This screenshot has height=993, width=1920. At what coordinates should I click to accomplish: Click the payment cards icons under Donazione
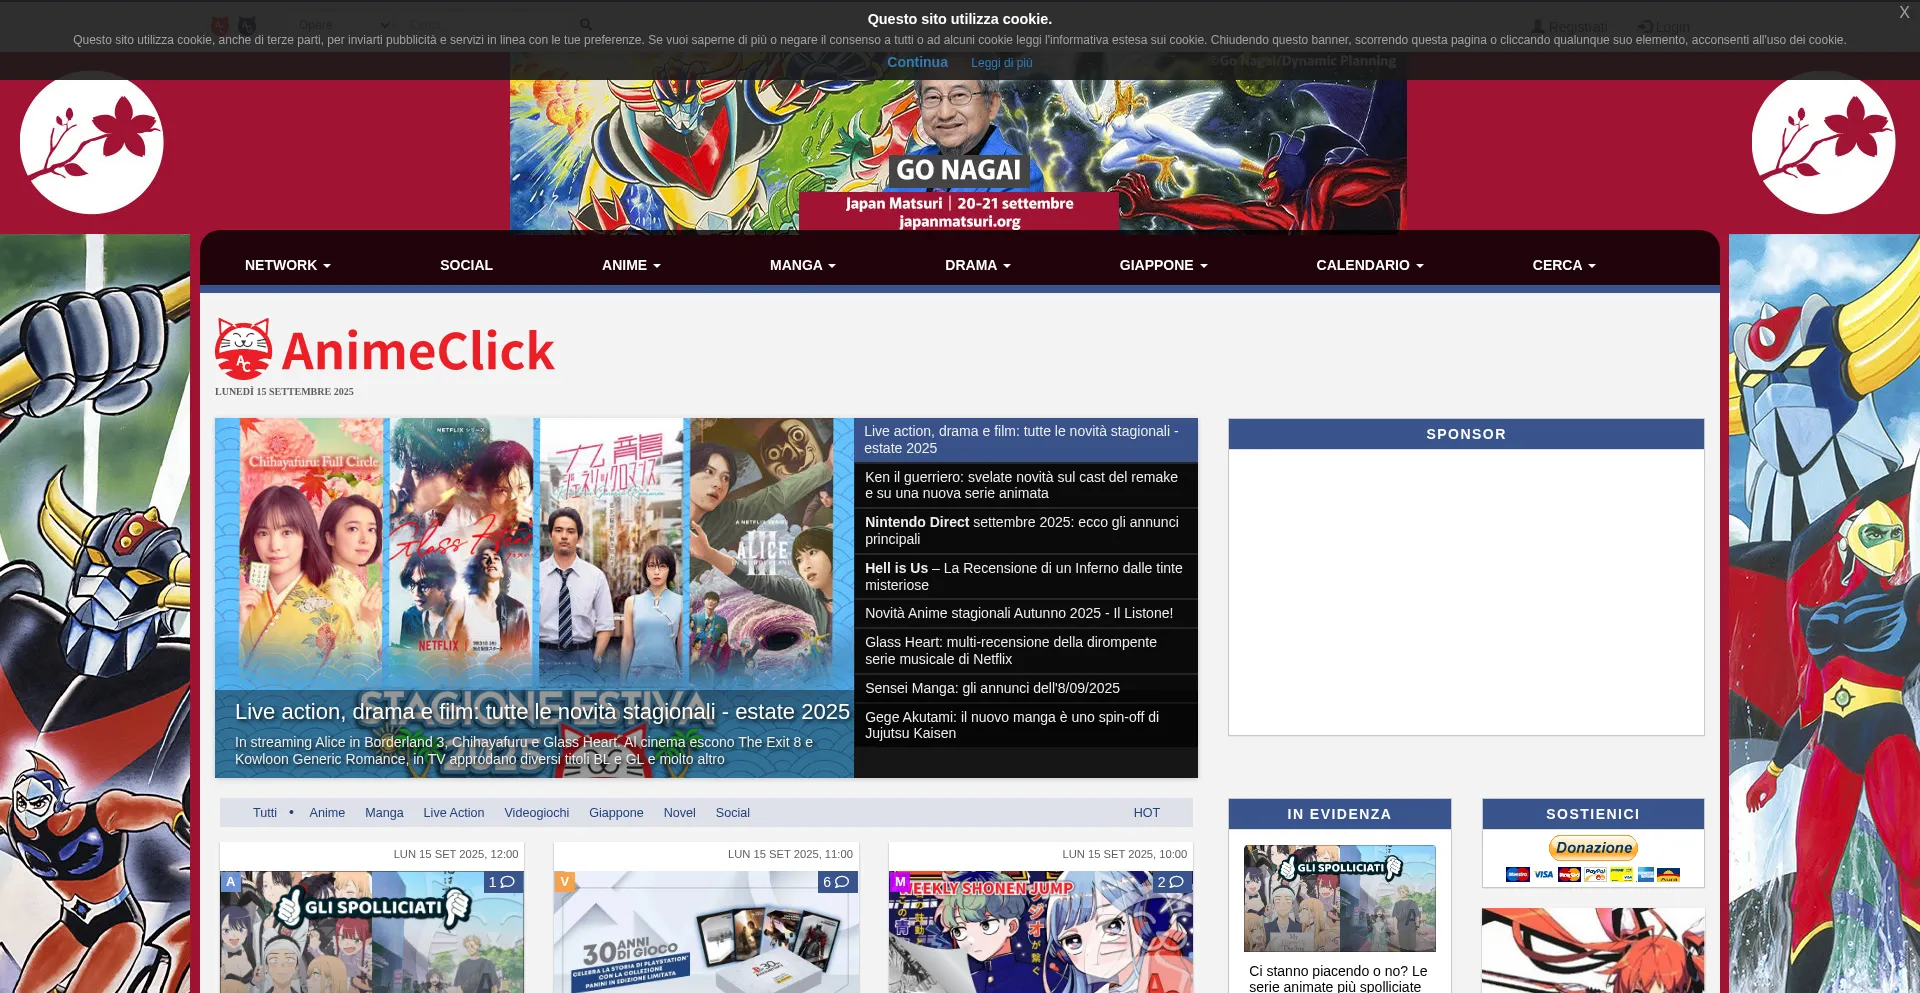coord(1593,874)
